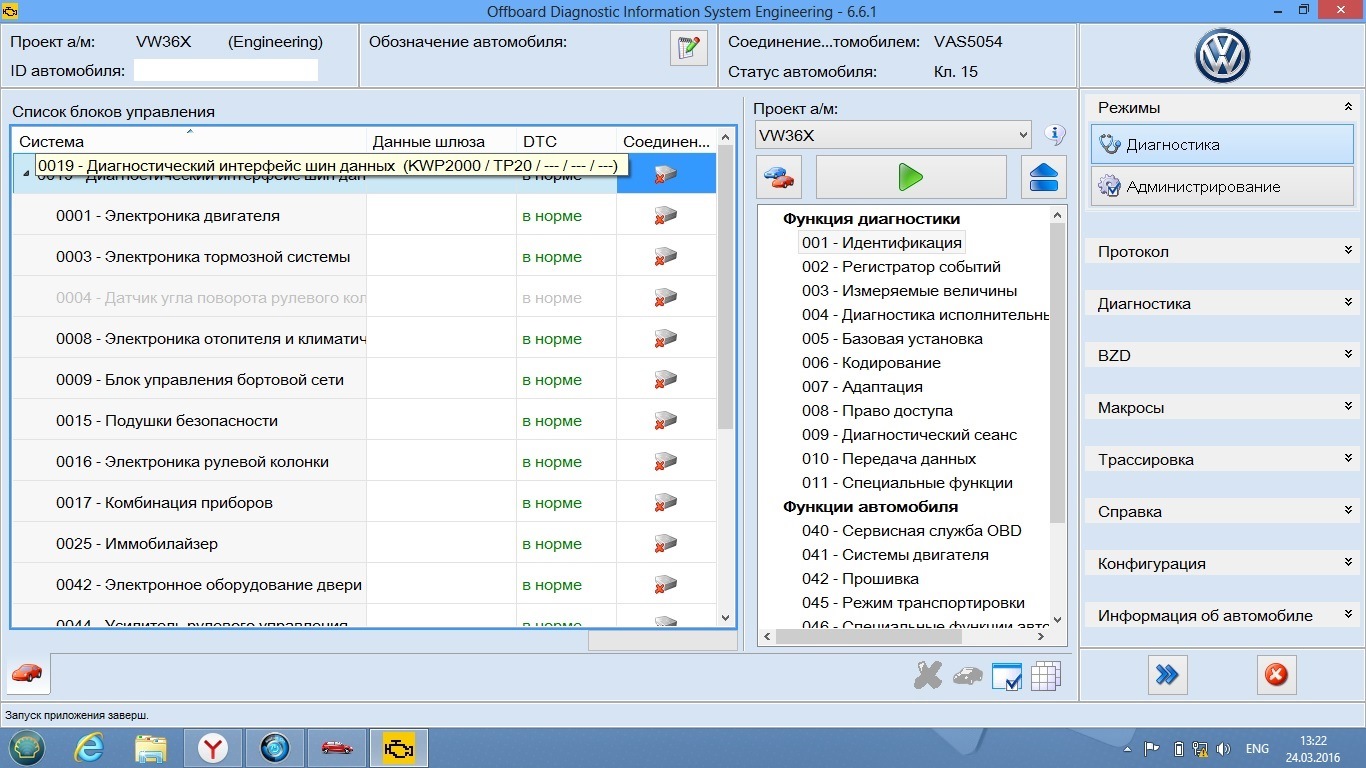This screenshot has width=1366, height=768.
Task: Expand the Трассировка section
Action: (x=1348, y=459)
